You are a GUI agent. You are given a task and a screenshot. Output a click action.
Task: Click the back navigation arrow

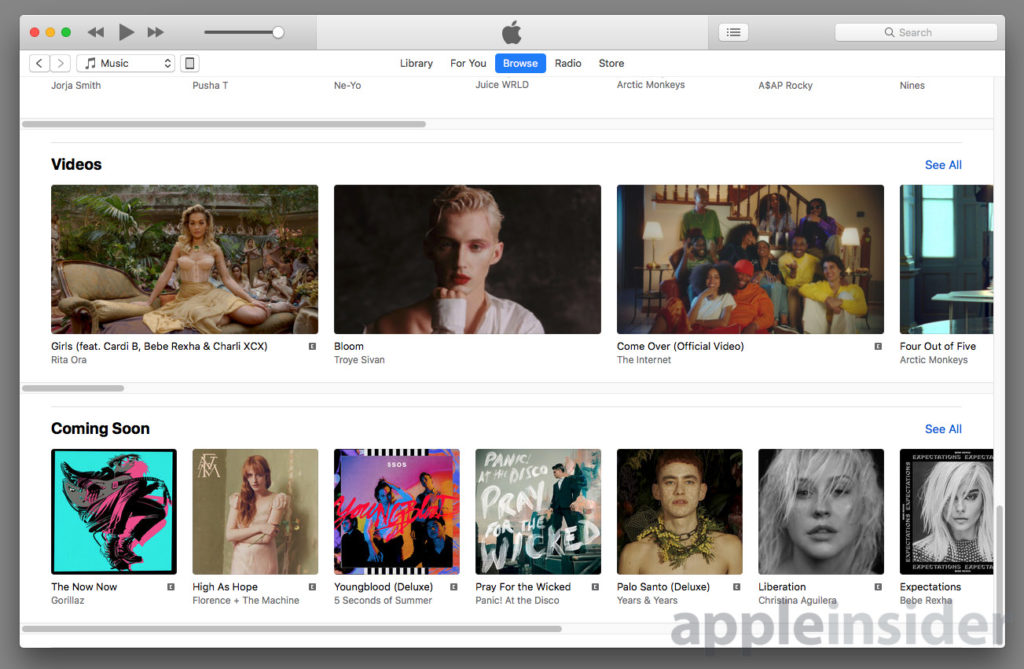(x=37, y=62)
